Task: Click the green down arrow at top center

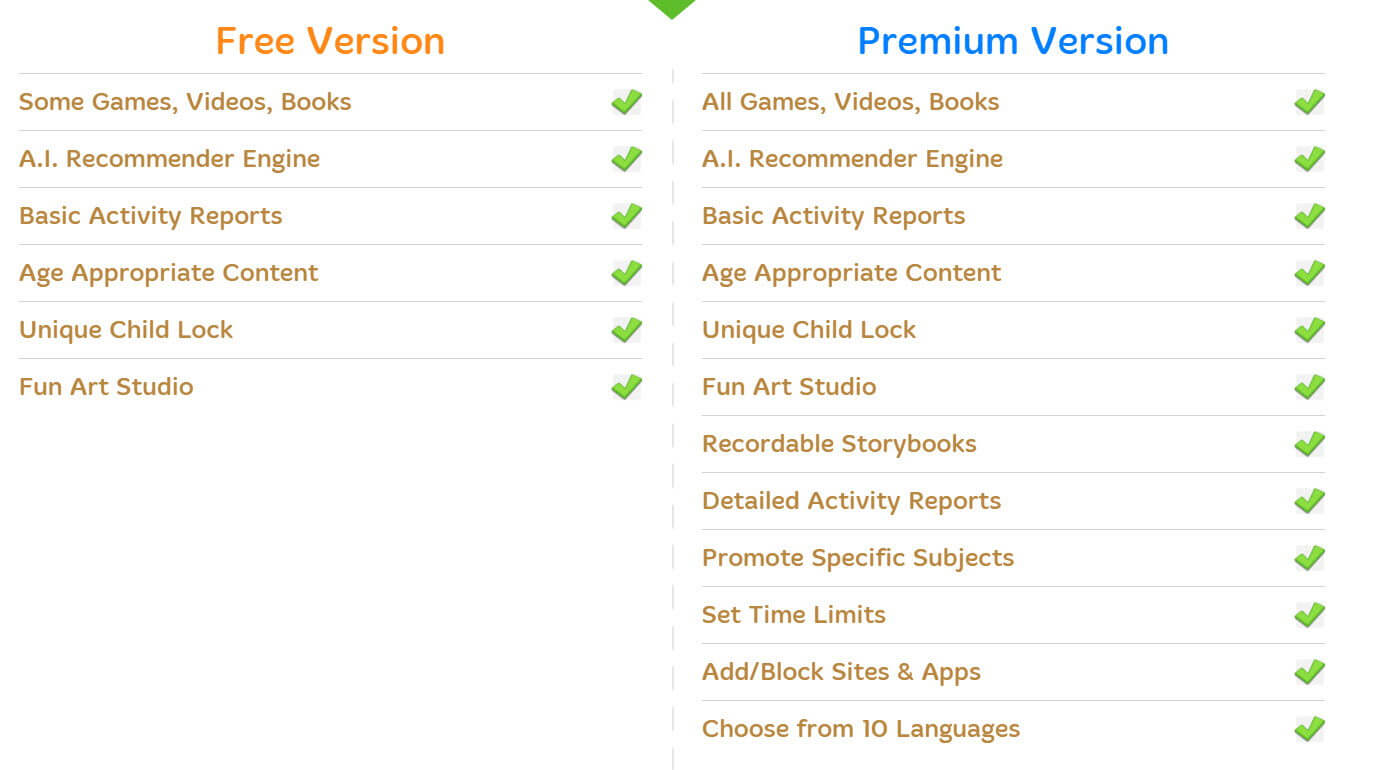Action: pos(672,8)
